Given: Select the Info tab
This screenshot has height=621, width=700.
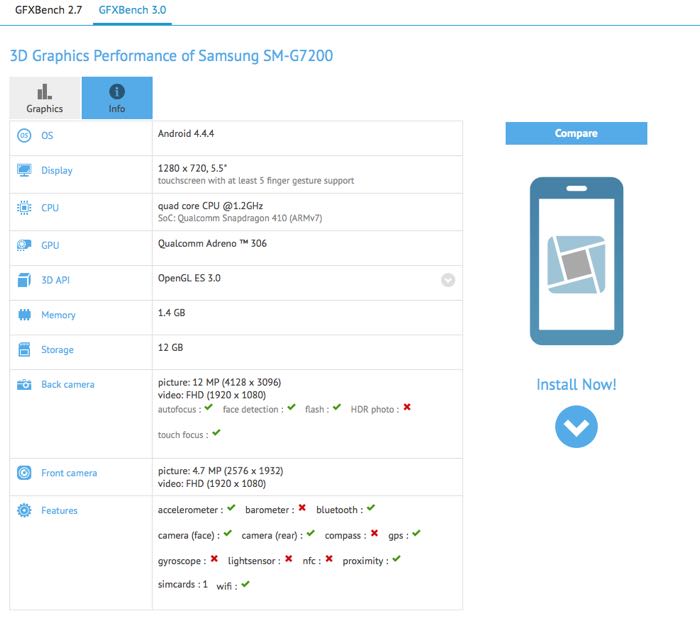Looking at the screenshot, I should point(117,99).
